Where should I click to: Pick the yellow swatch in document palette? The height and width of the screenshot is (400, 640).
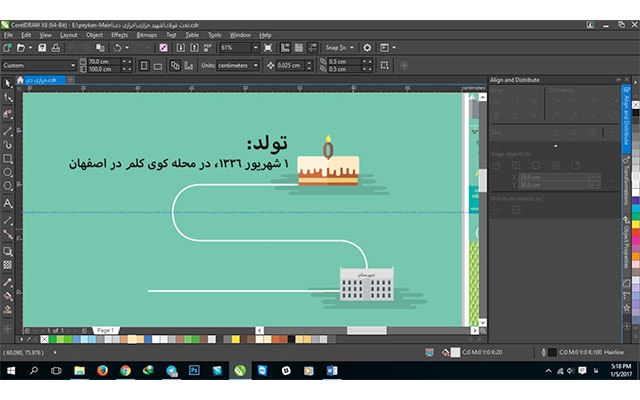point(236,339)
